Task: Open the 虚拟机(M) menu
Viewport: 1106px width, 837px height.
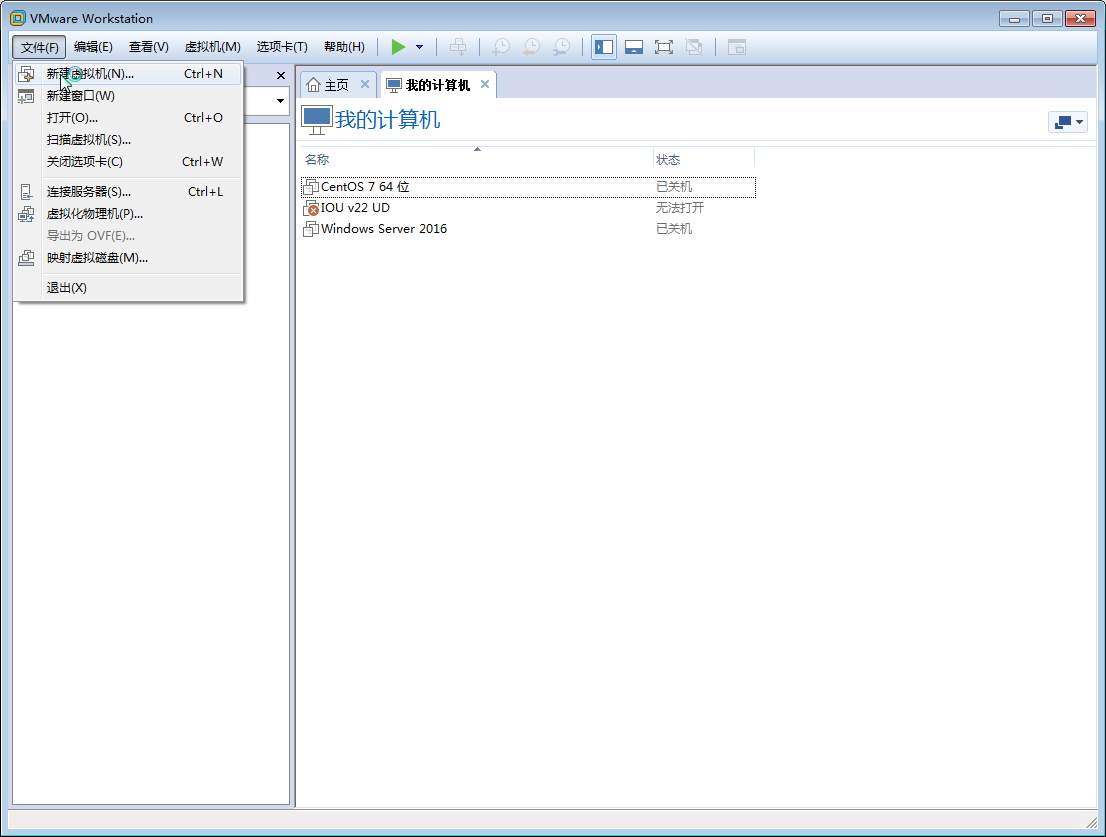Action: point(212,47)
